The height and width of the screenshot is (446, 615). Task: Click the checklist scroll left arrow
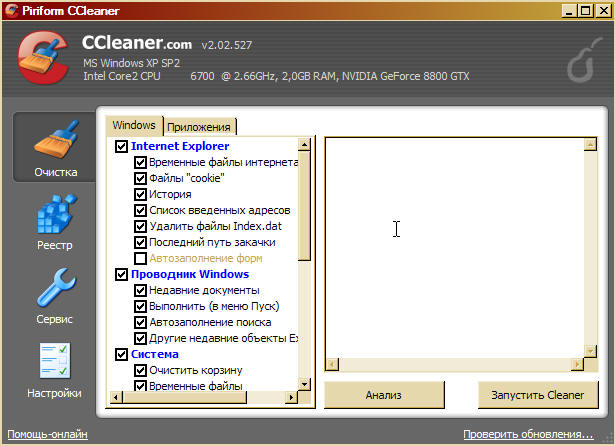(115, 397)
